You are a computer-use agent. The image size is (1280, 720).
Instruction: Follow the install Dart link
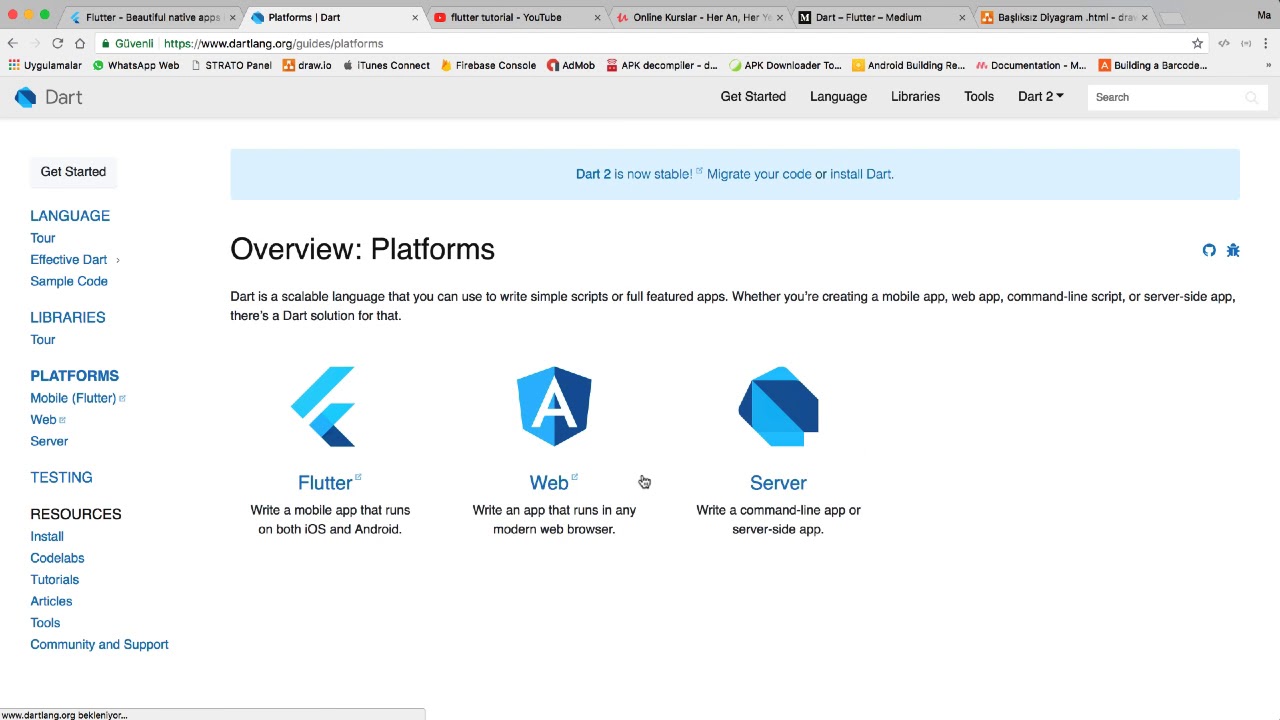tap(860, 174)
